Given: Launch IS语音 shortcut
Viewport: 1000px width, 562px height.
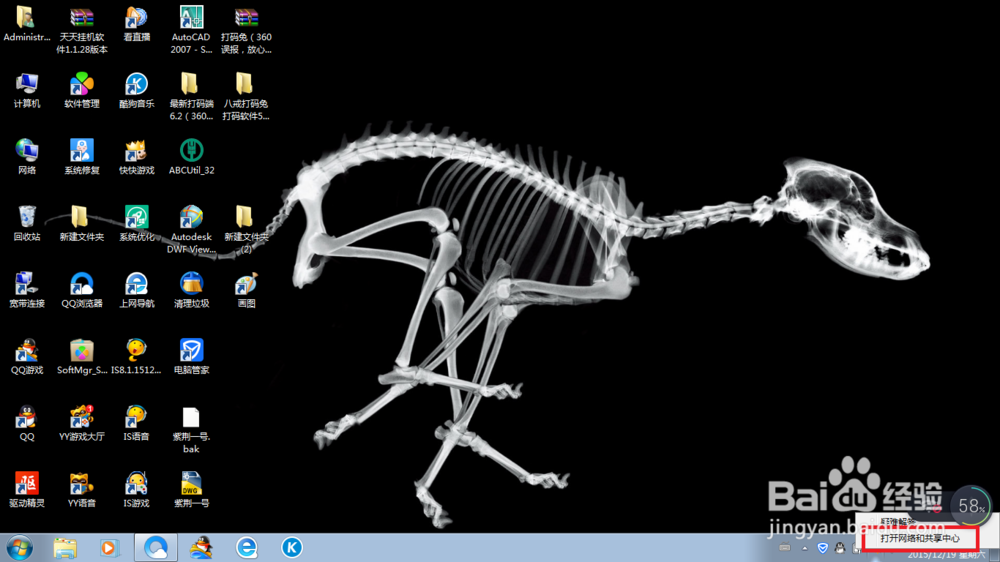Looking at the screenshot, I should click(136, 423).
